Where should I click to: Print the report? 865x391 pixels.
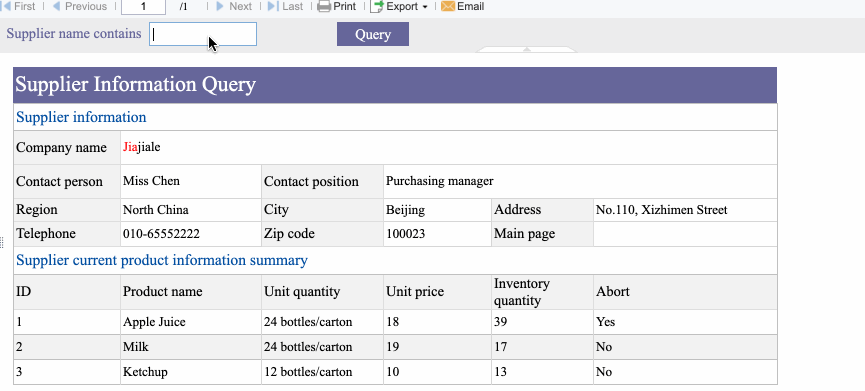click(x=337, y=7)
